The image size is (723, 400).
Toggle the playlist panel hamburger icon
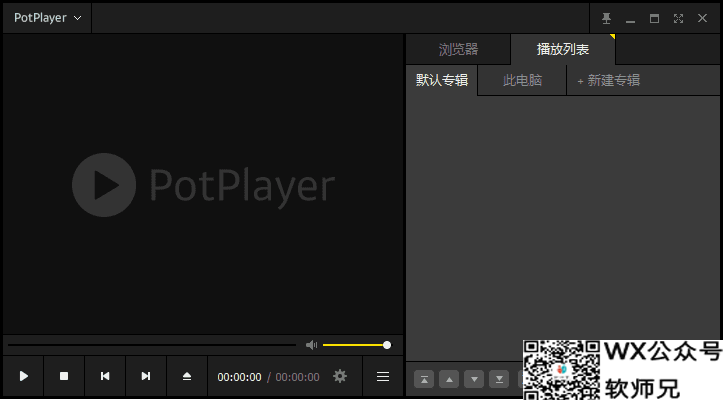[383, 376]
